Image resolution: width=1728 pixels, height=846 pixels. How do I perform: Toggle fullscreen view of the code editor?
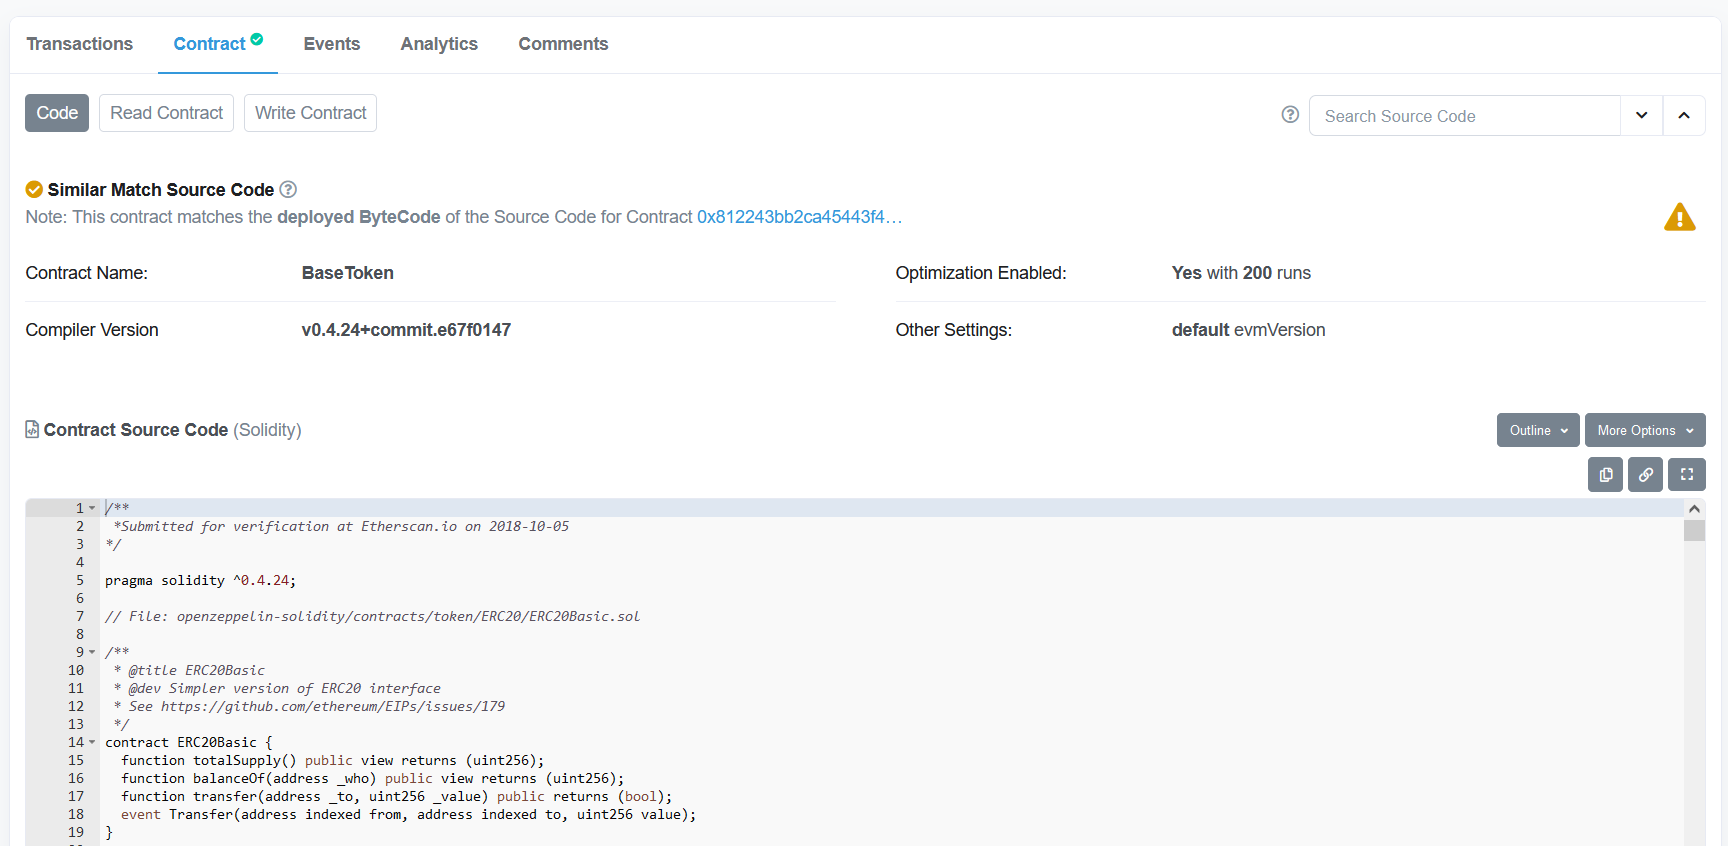(x=1686, y=475)
